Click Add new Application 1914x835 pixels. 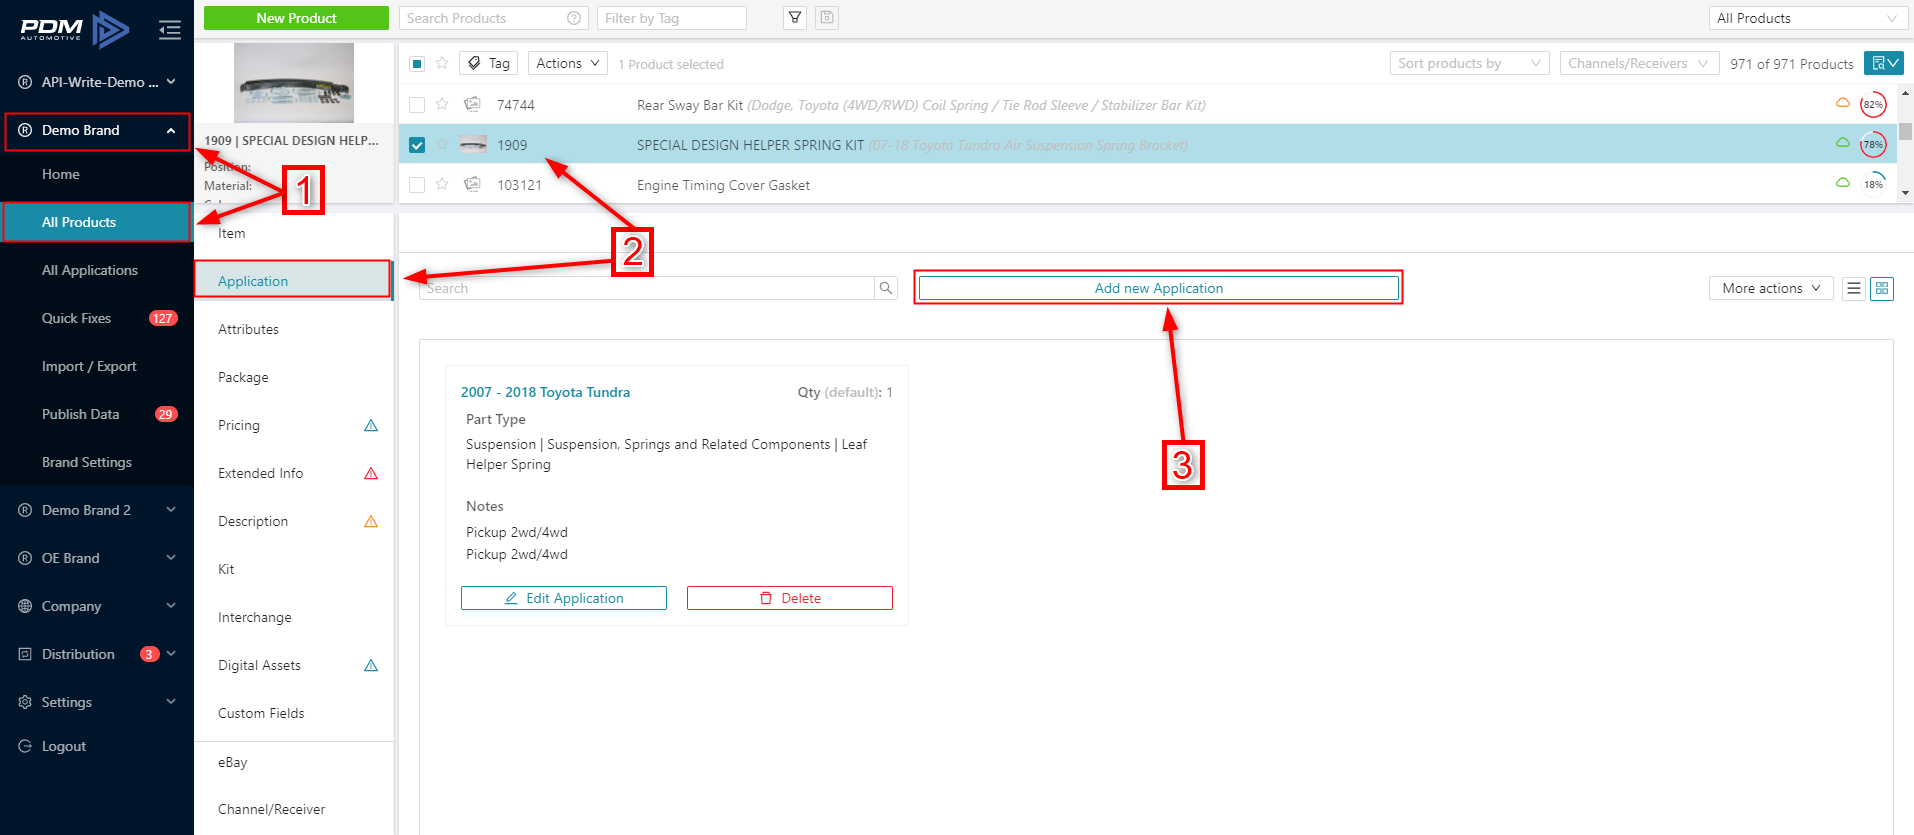point(1158,288)
